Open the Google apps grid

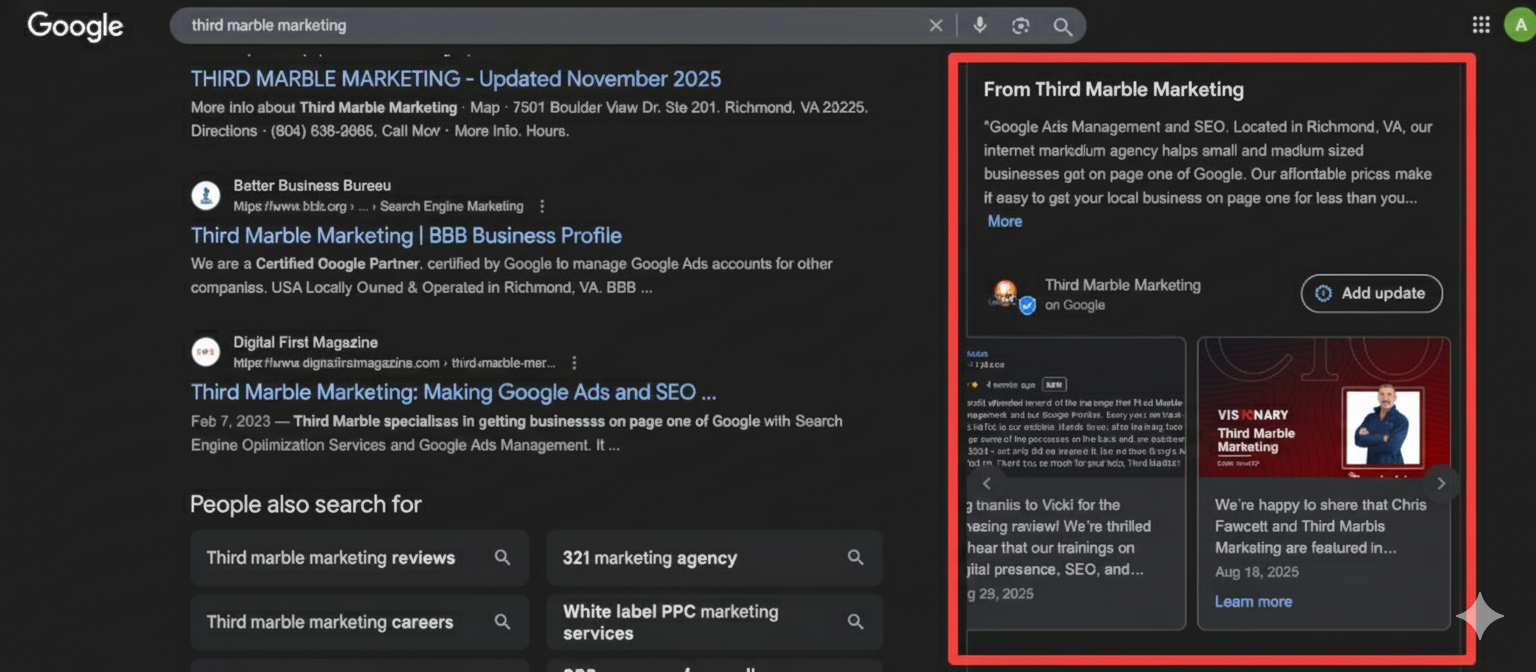[x=1480, y=26]
